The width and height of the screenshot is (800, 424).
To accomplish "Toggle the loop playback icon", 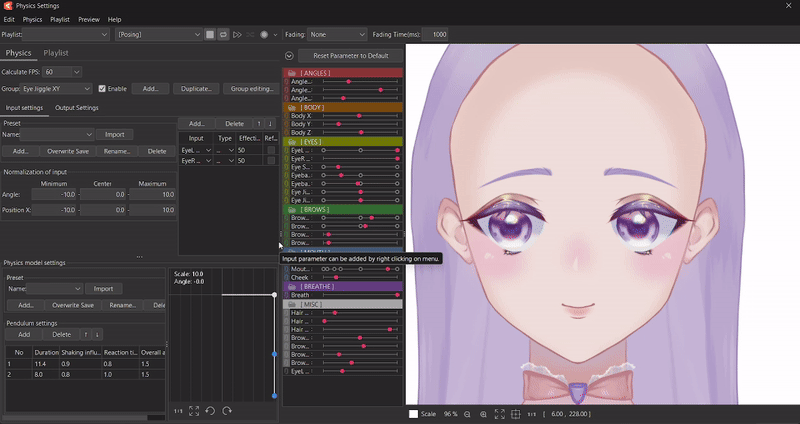I will click(224, 34).
